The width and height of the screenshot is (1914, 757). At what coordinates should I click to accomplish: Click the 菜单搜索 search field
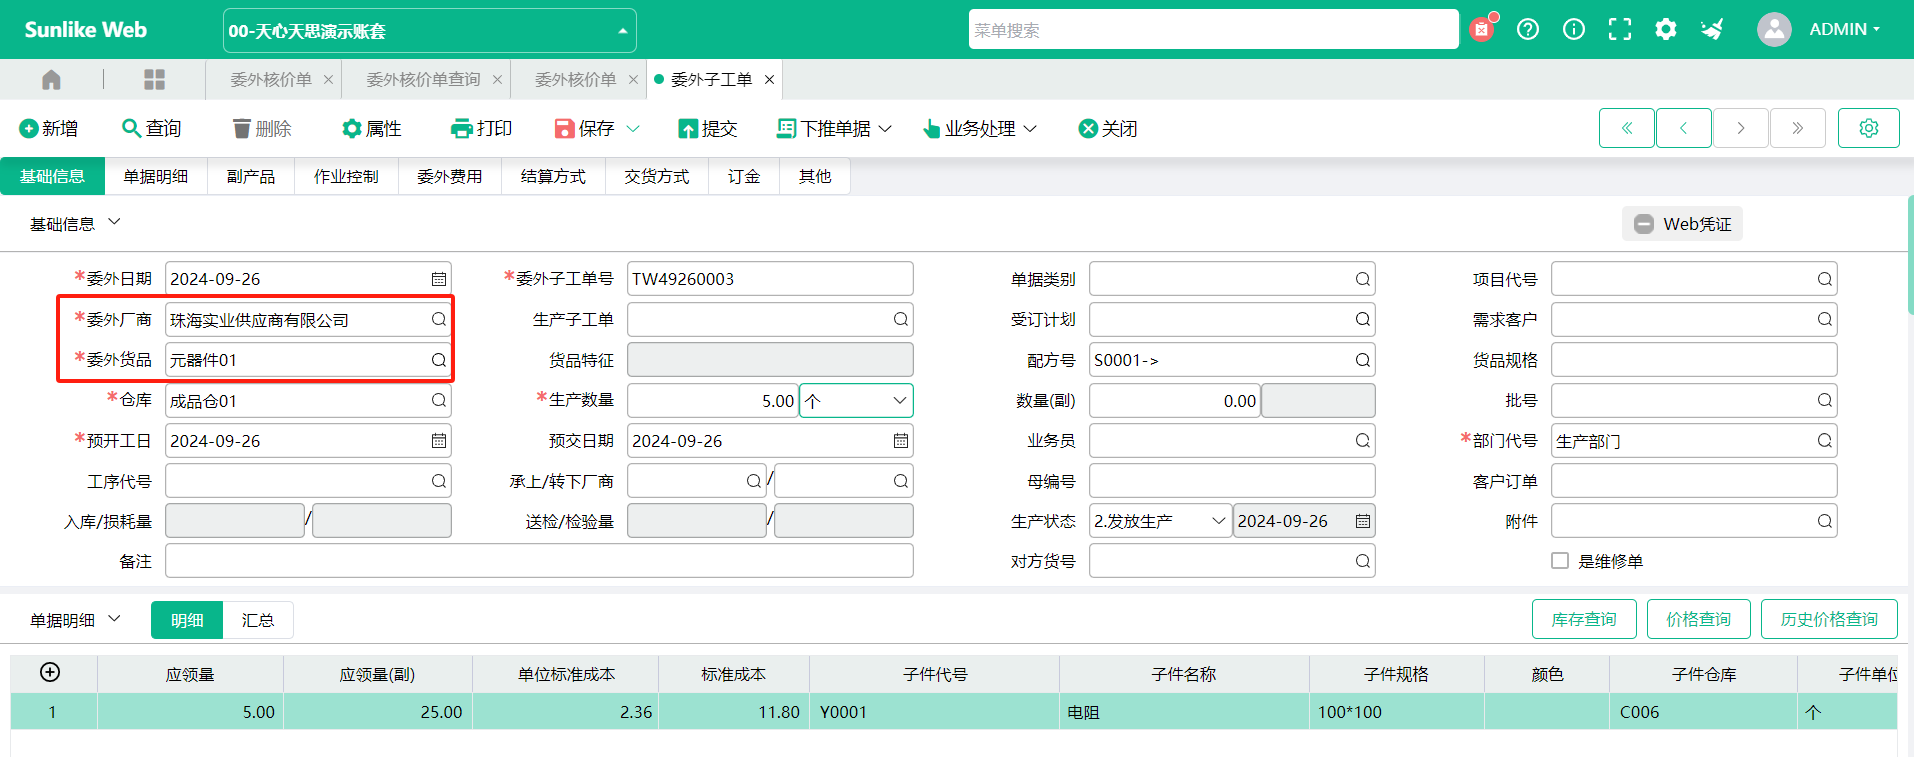pos(1213,30)
